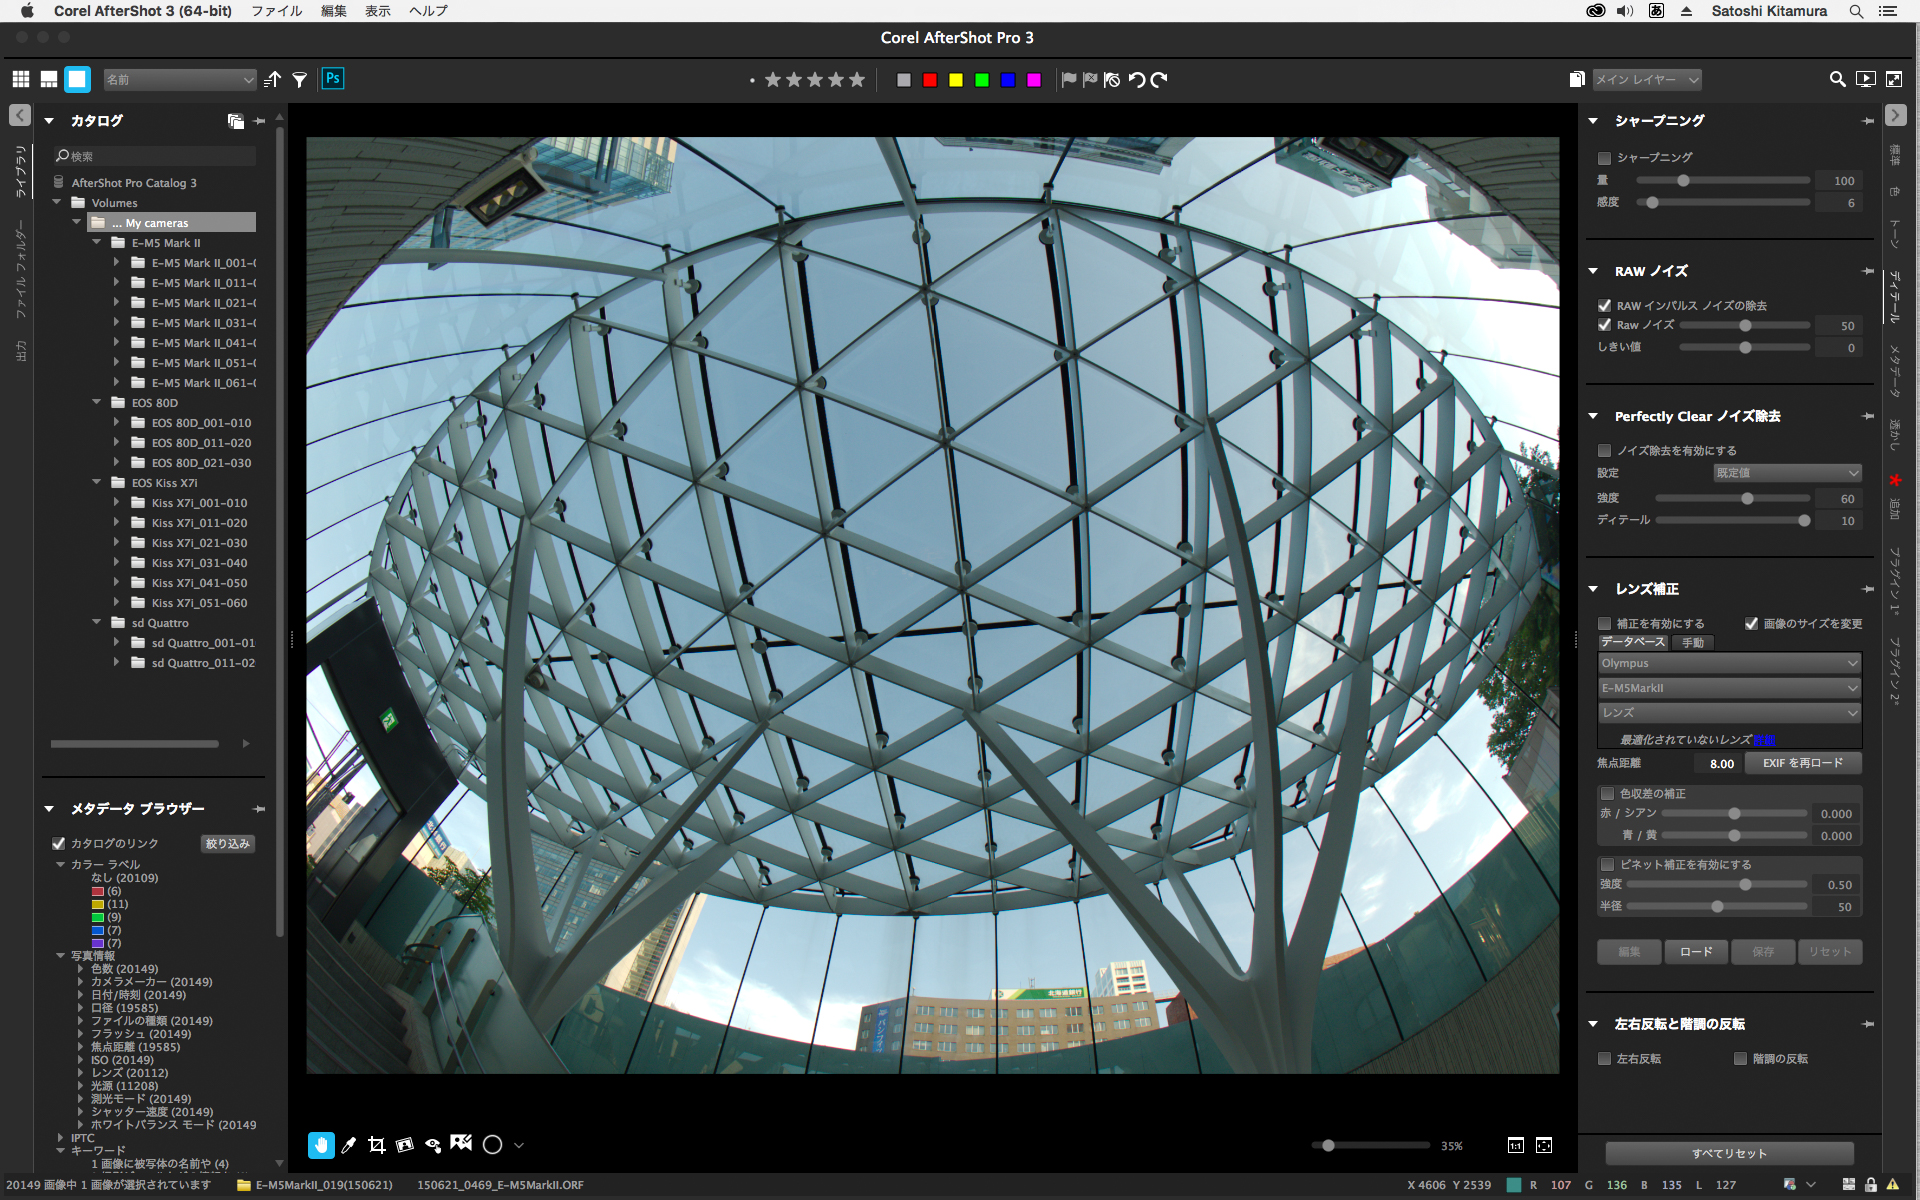The image size is (1920, 1200).
Task: Collapse the RAW ノイズ panel
Action: point(1593,271)
